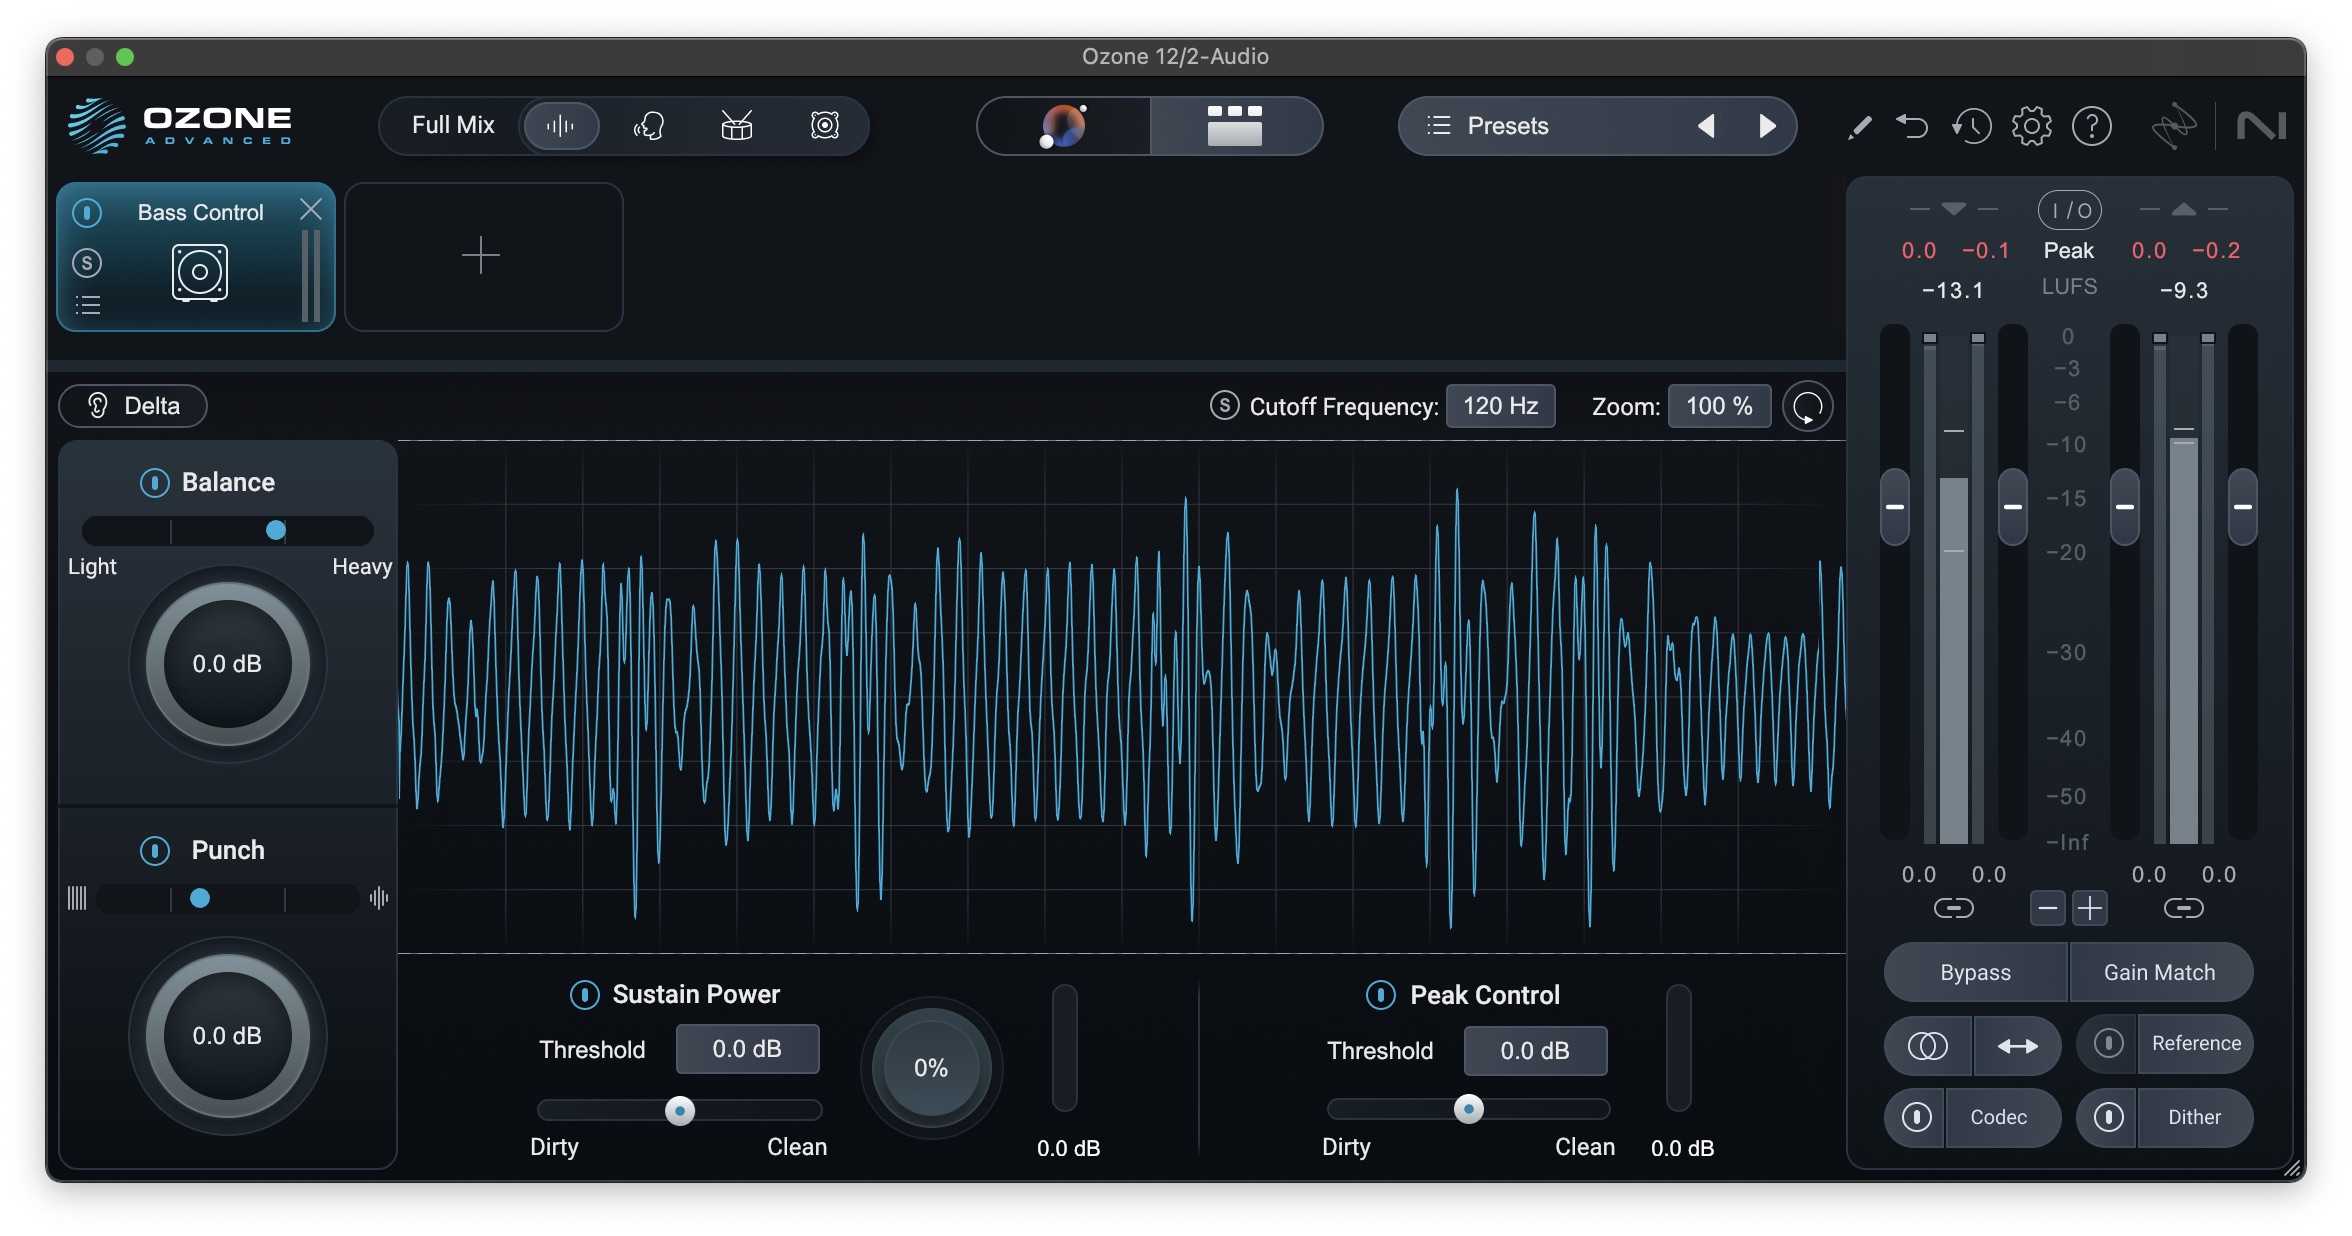The height and width of the screenshot is (1236, 2352).
Task: Click the iZotope spiral logo icon
Action: tap(2173, 126)
